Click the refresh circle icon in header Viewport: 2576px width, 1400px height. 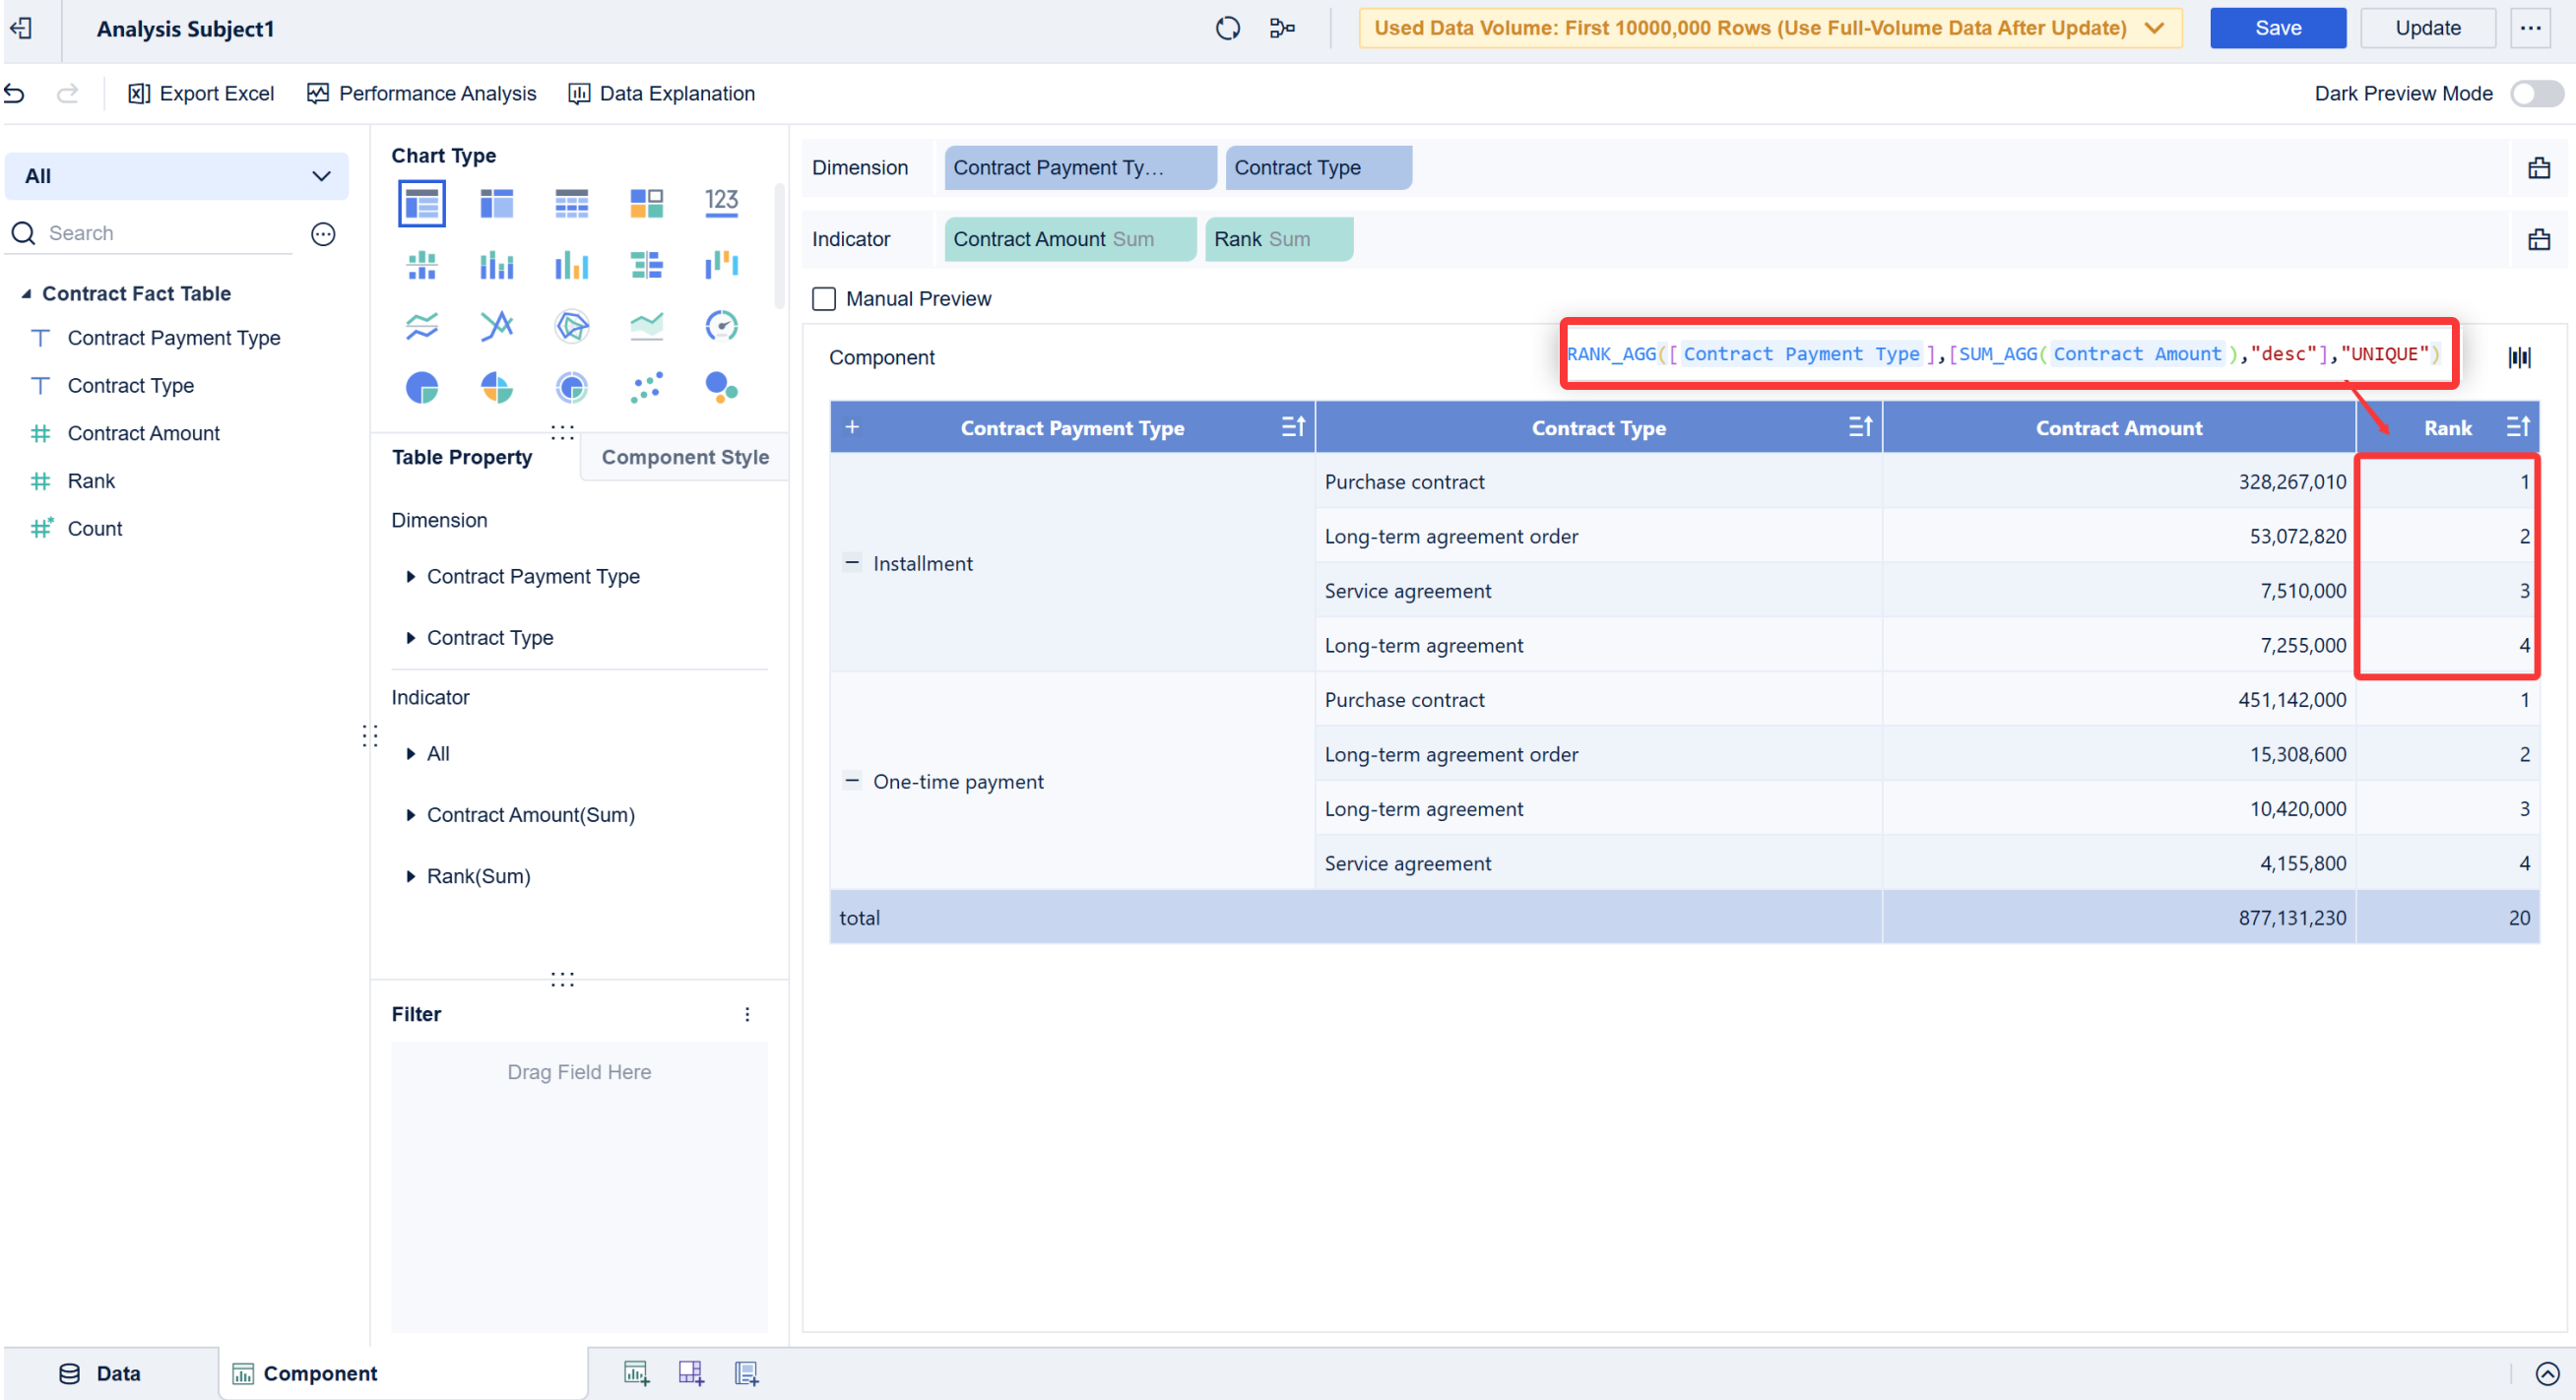pos(1228,28)
